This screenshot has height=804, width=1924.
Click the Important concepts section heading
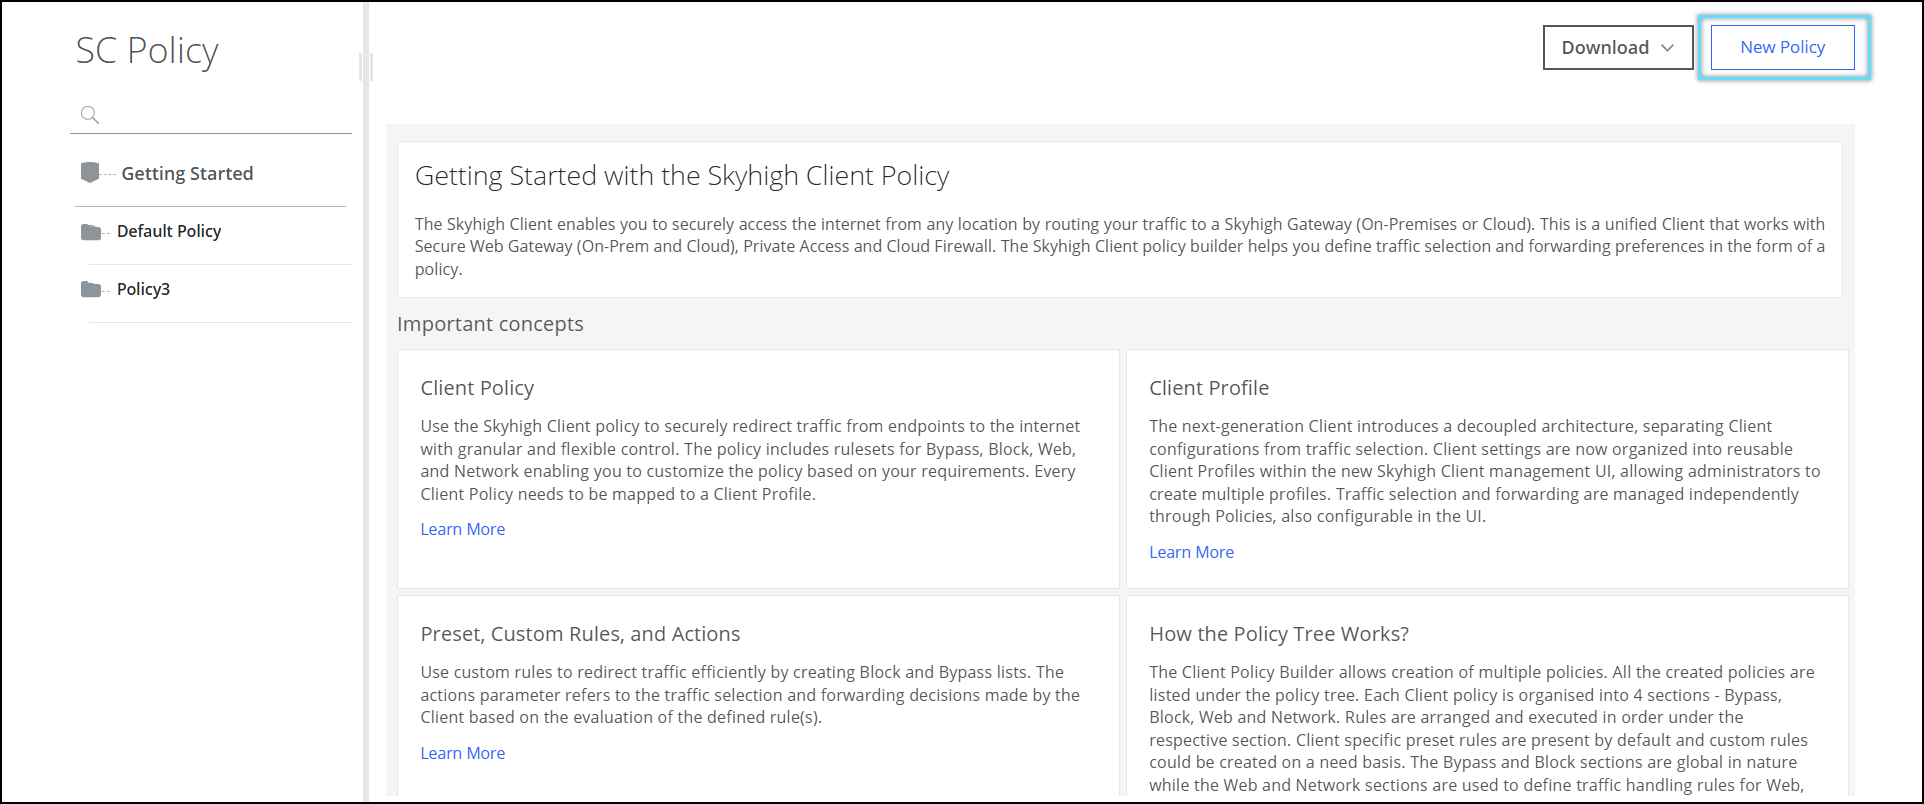pos(490,324)
